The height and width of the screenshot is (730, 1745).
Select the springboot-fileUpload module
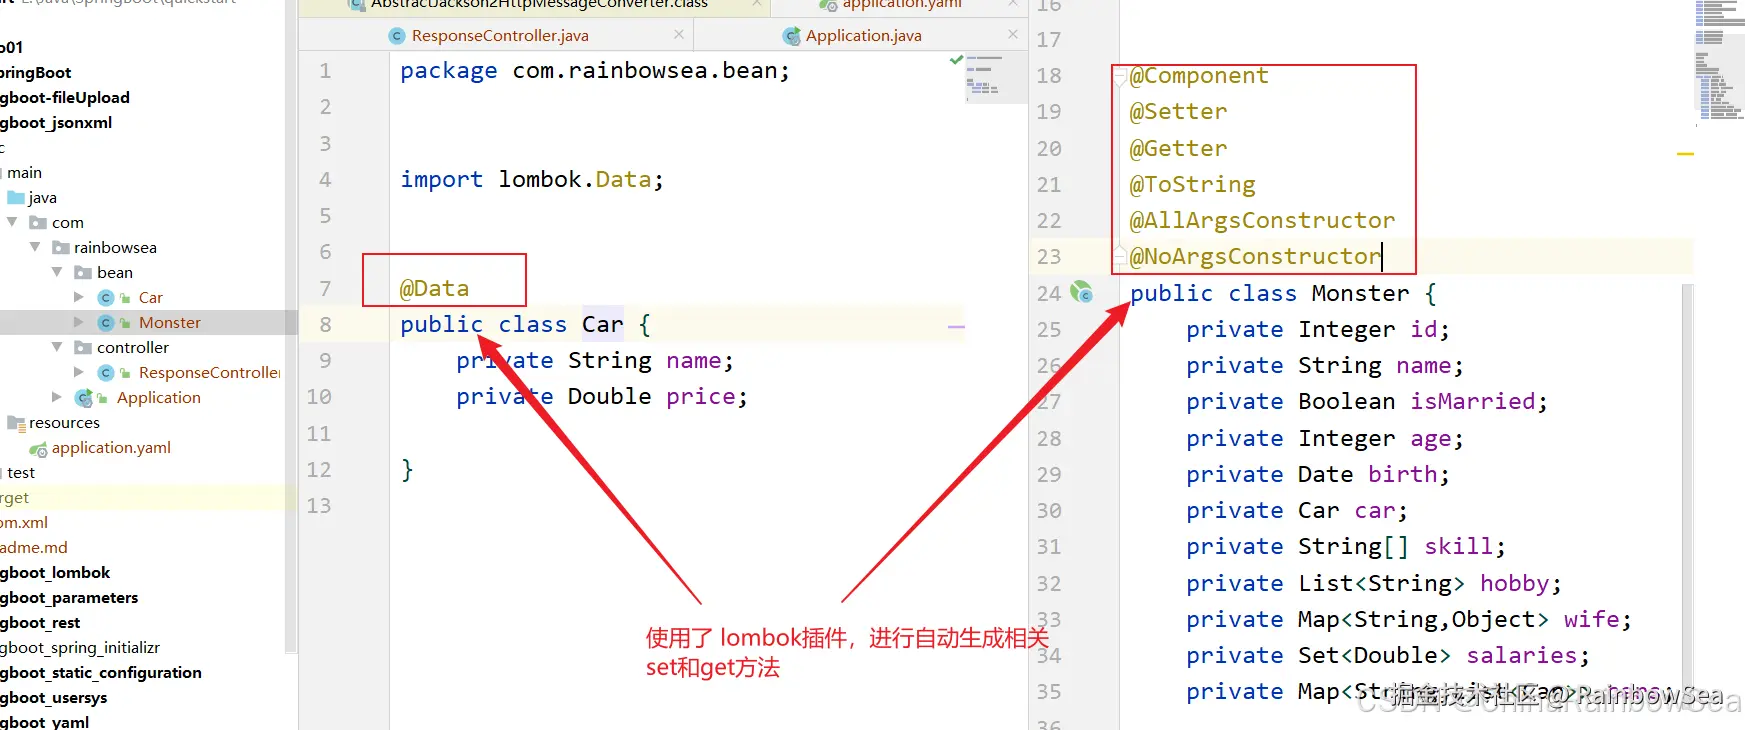pos(65,98)
